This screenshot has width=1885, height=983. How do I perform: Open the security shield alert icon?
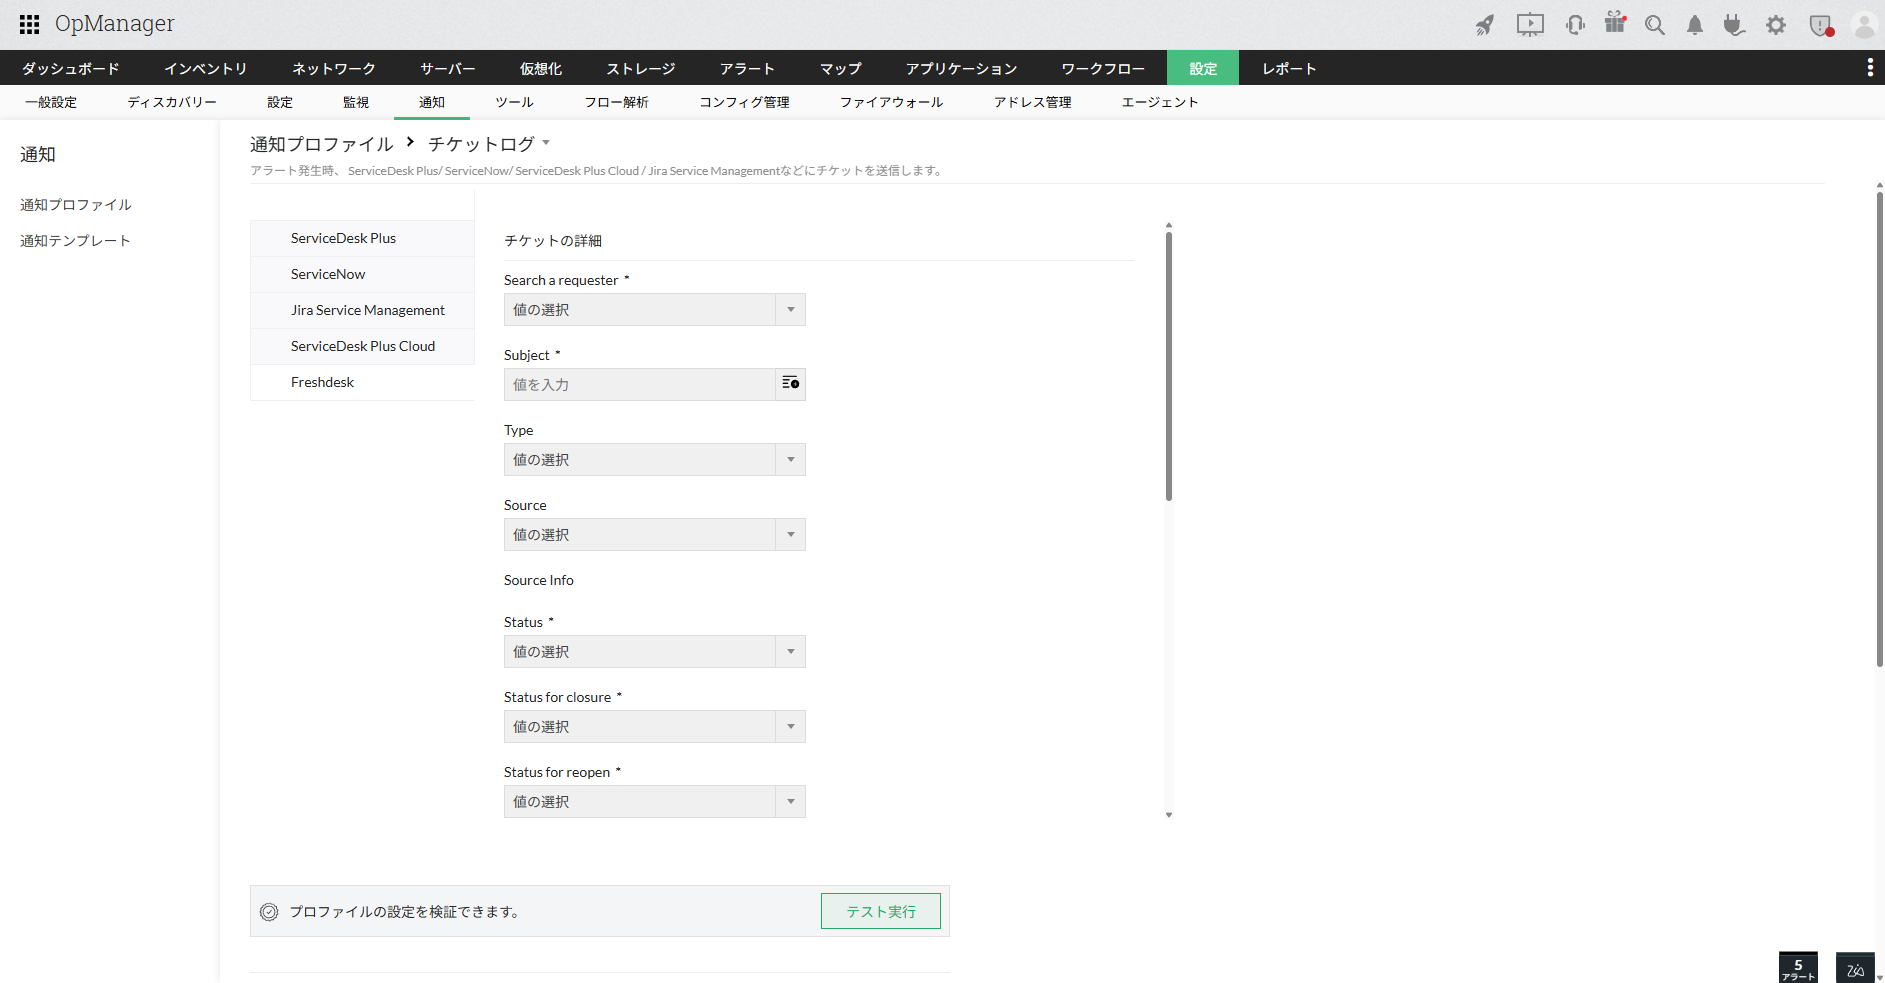[1821, 24]
